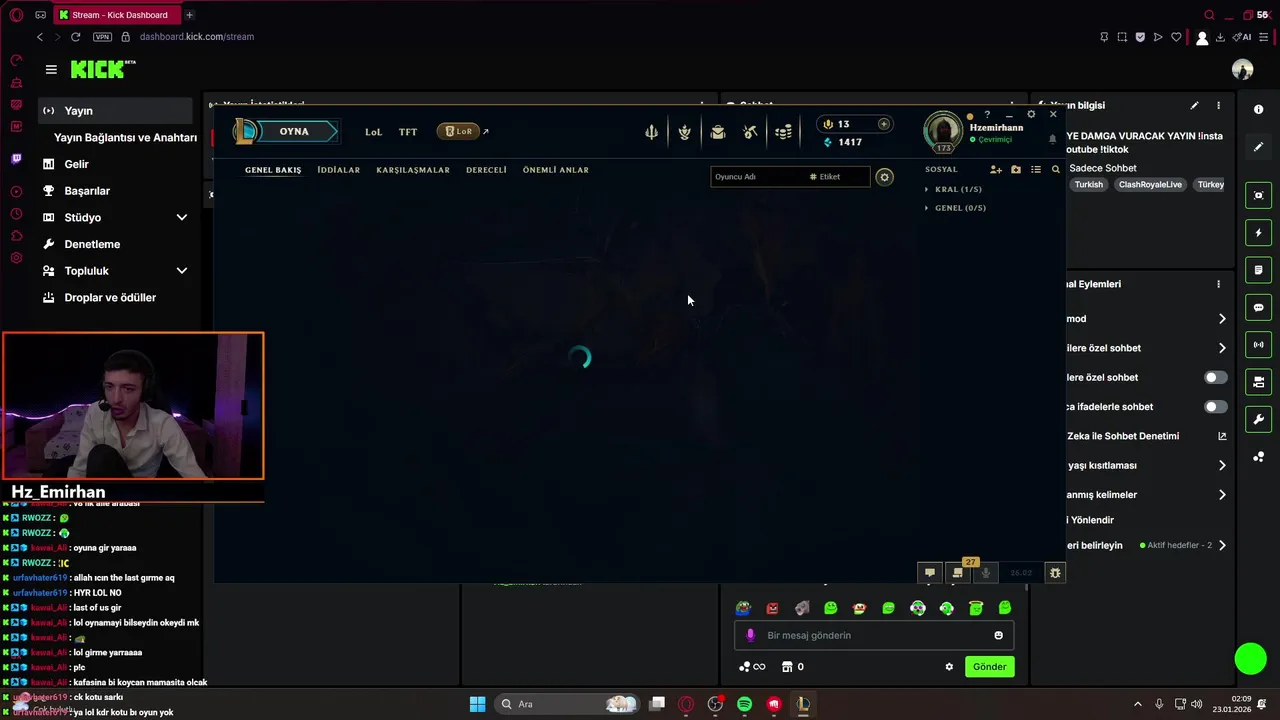Click the bug report icon

(1055, 573)
